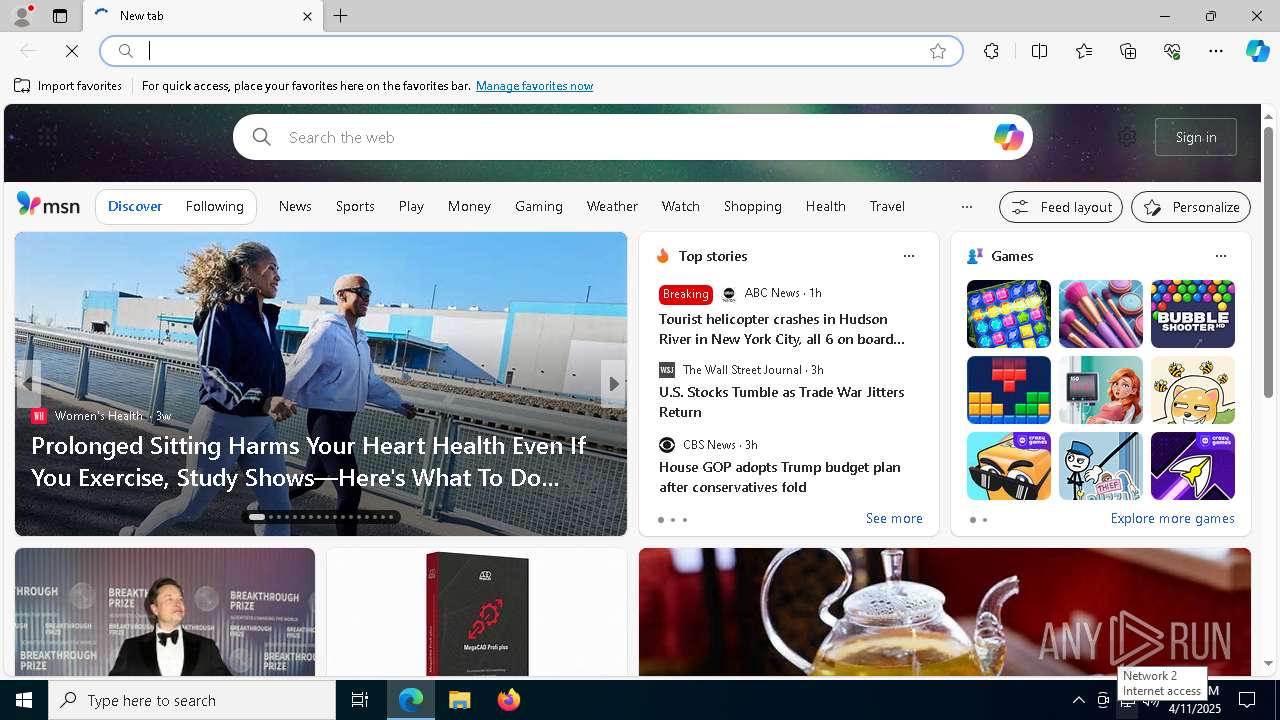This screenshot has width=1280, height=720.
Task: Open the page settings gear
Action: 1127,137
